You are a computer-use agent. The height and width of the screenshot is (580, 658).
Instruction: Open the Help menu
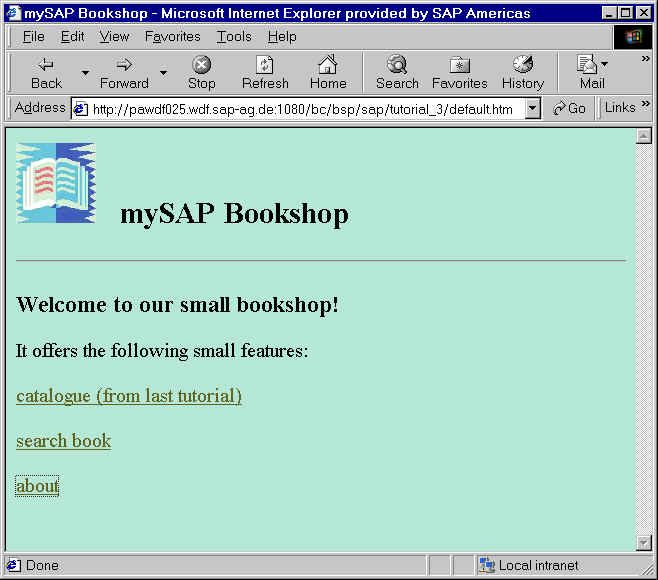(282, 36)
